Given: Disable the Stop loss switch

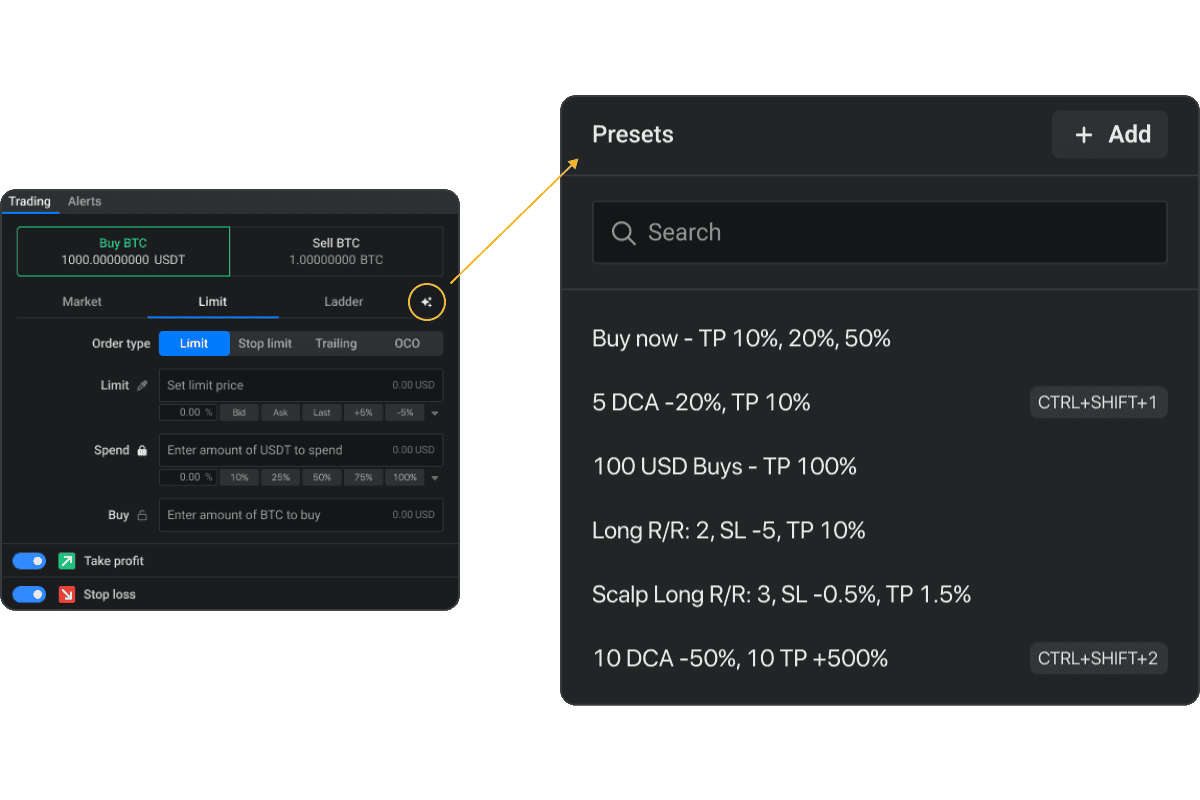Looking at the screenshot, I should (x=29, y=594).
